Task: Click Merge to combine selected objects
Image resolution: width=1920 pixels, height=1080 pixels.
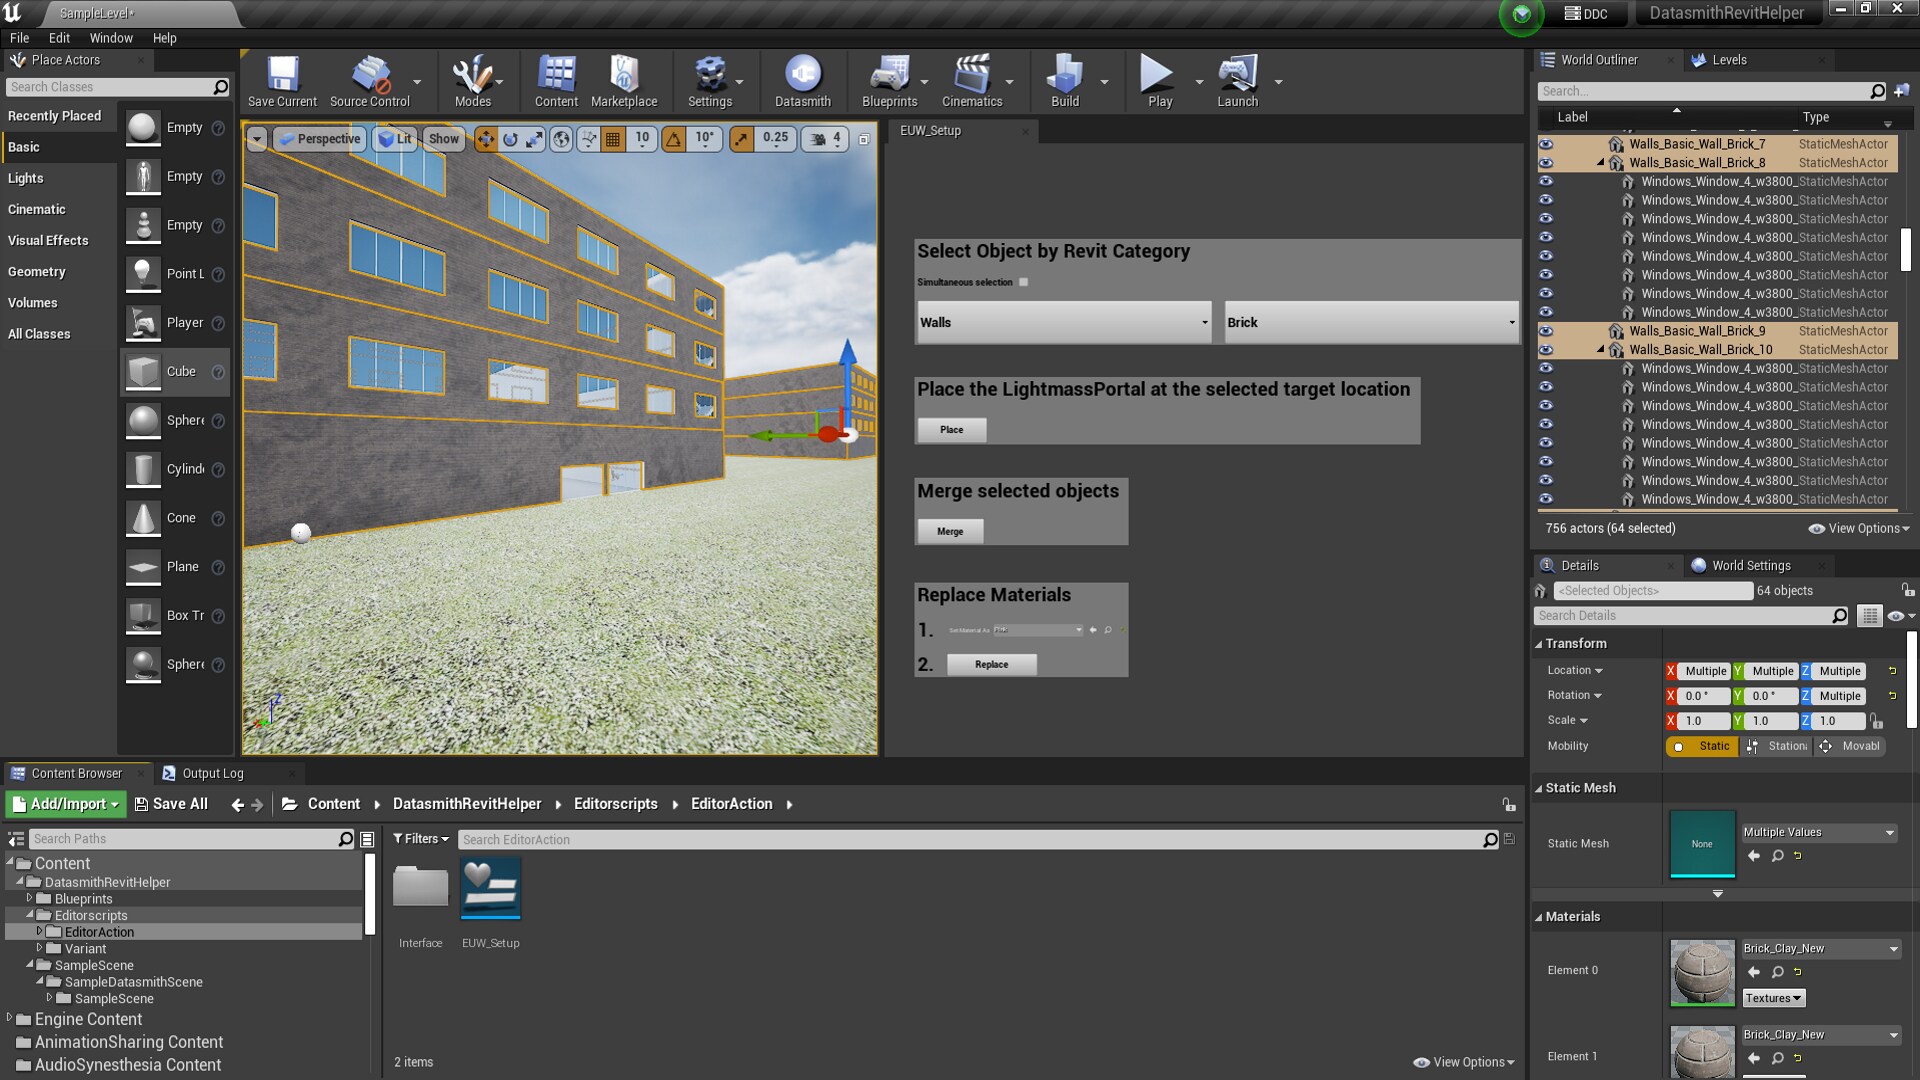Action: point(948,531)
